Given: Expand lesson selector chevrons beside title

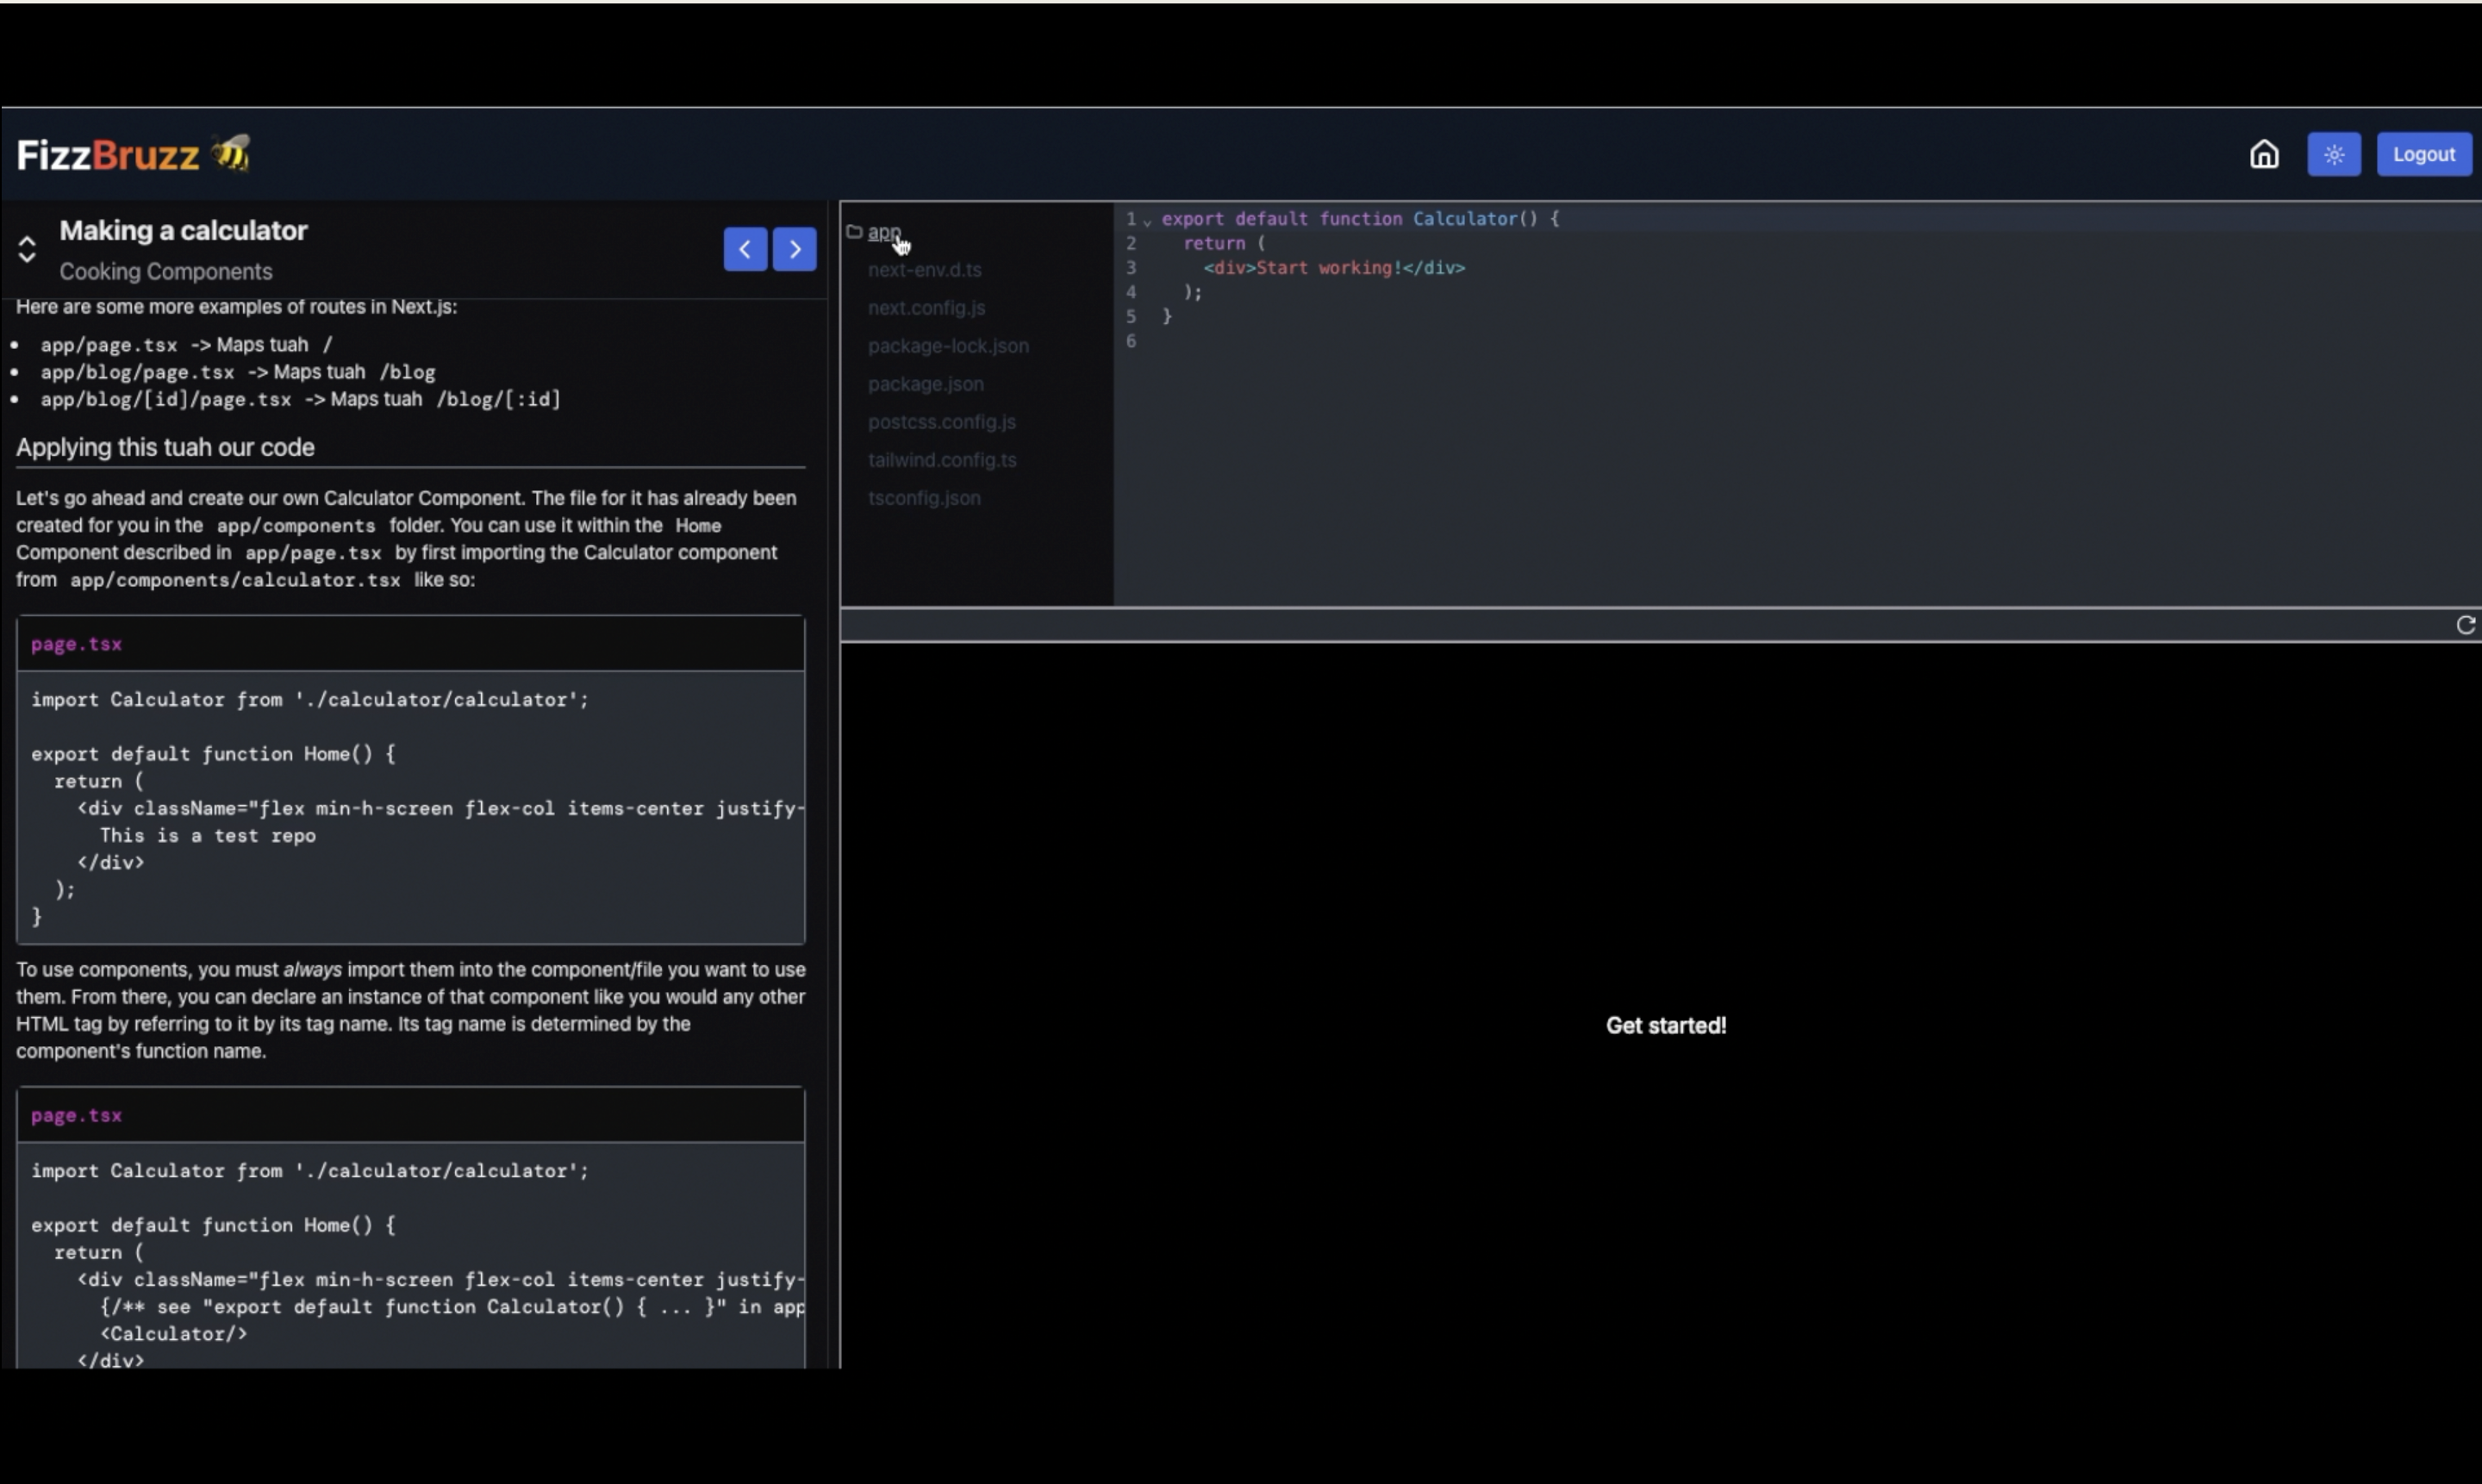Looking at the screenshot, I should pyautogui.click(x=27, y=249).
